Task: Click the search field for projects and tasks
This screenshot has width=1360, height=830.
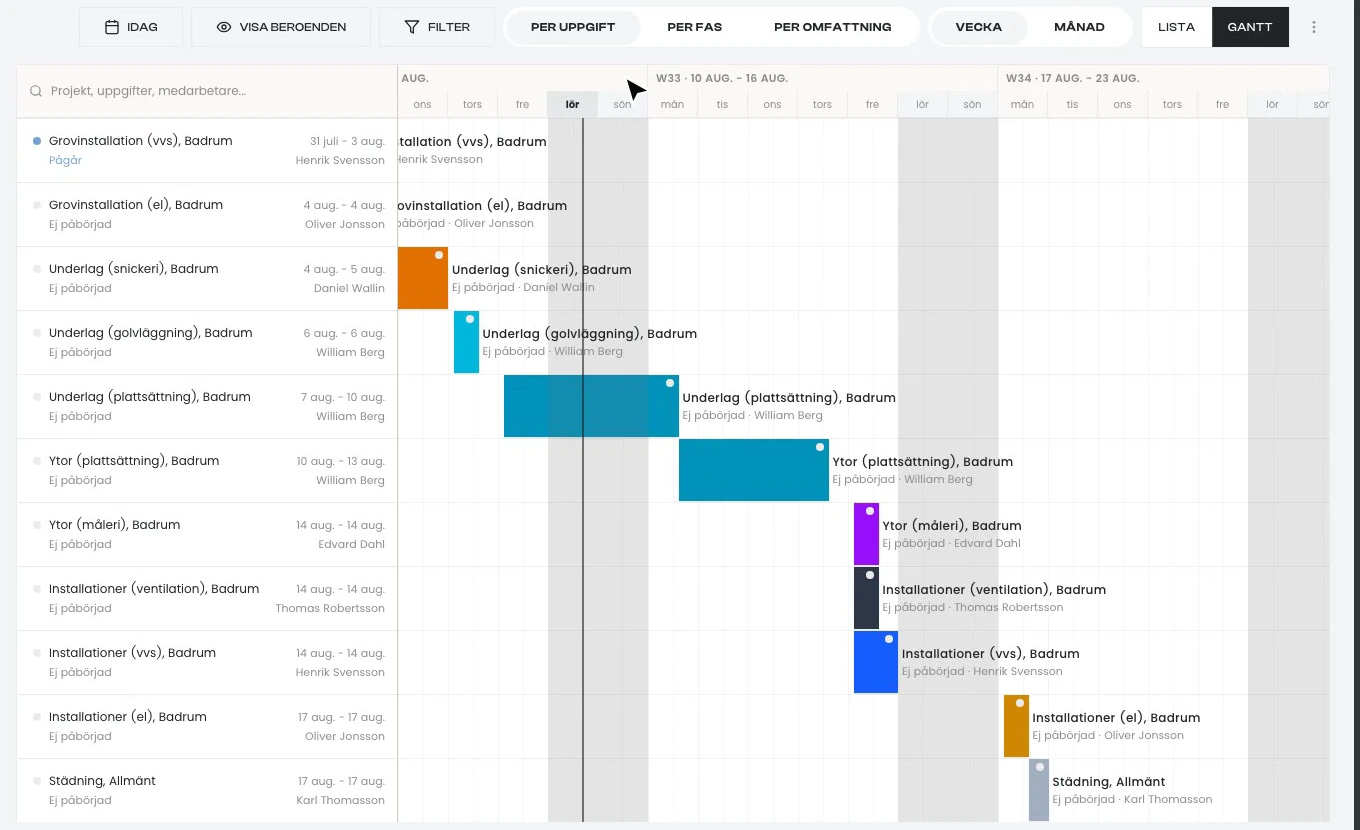Action: [x=207, y=91]
